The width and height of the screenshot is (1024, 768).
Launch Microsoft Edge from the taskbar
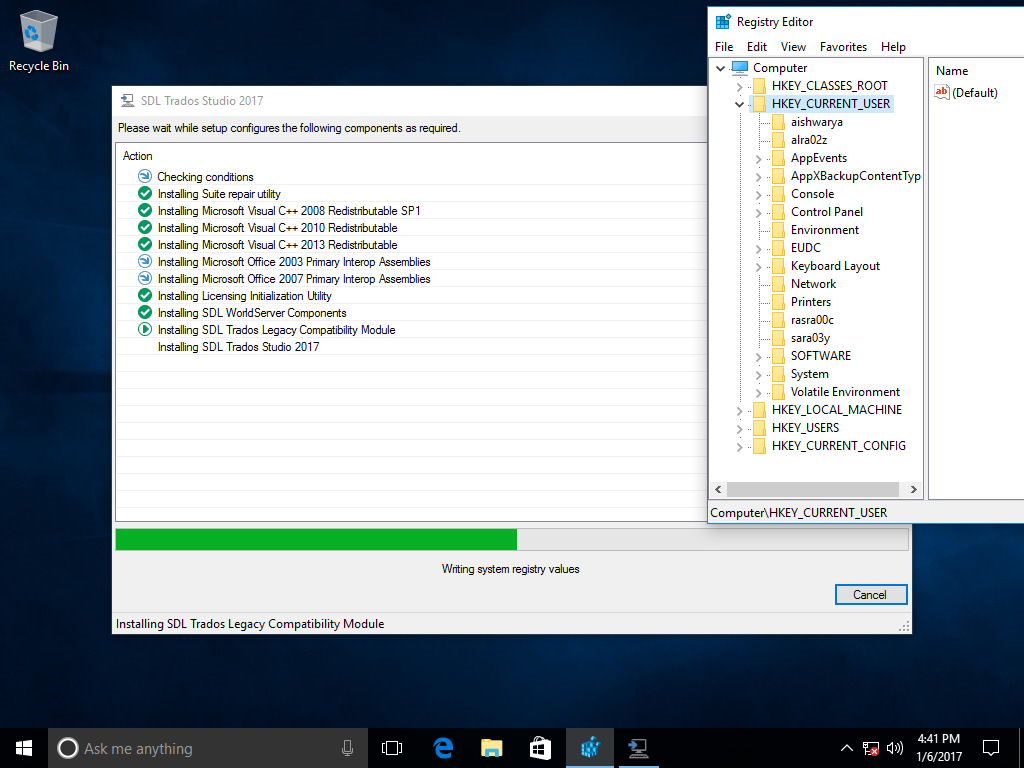click(x=443, y=748)
